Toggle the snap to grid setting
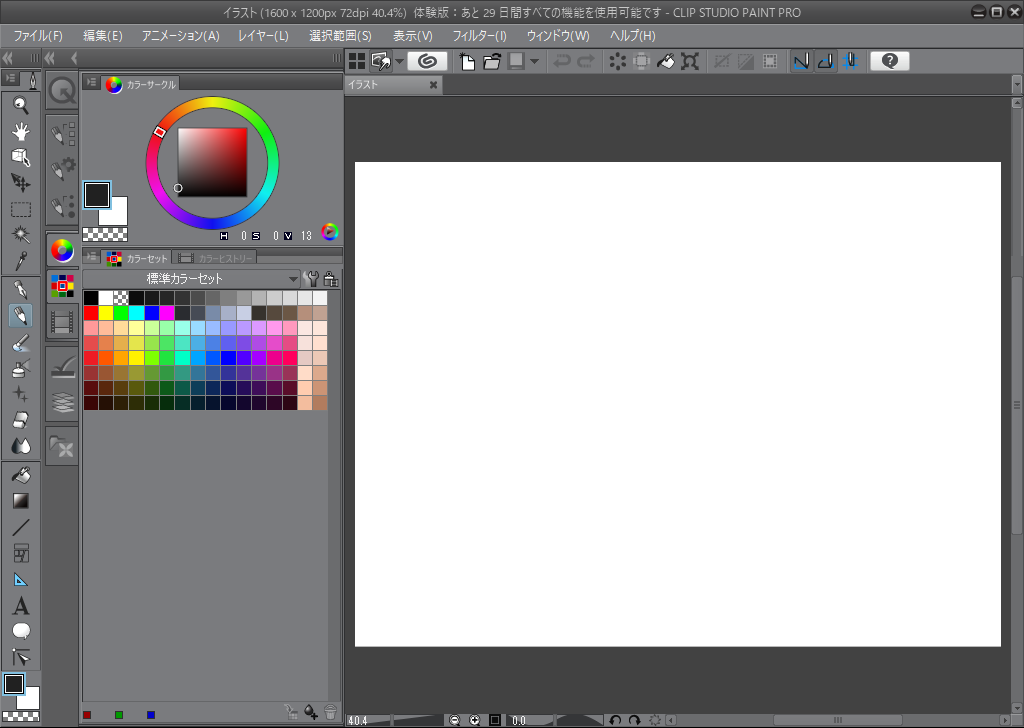The image size is (1024, 728). [x=851, y=61]
